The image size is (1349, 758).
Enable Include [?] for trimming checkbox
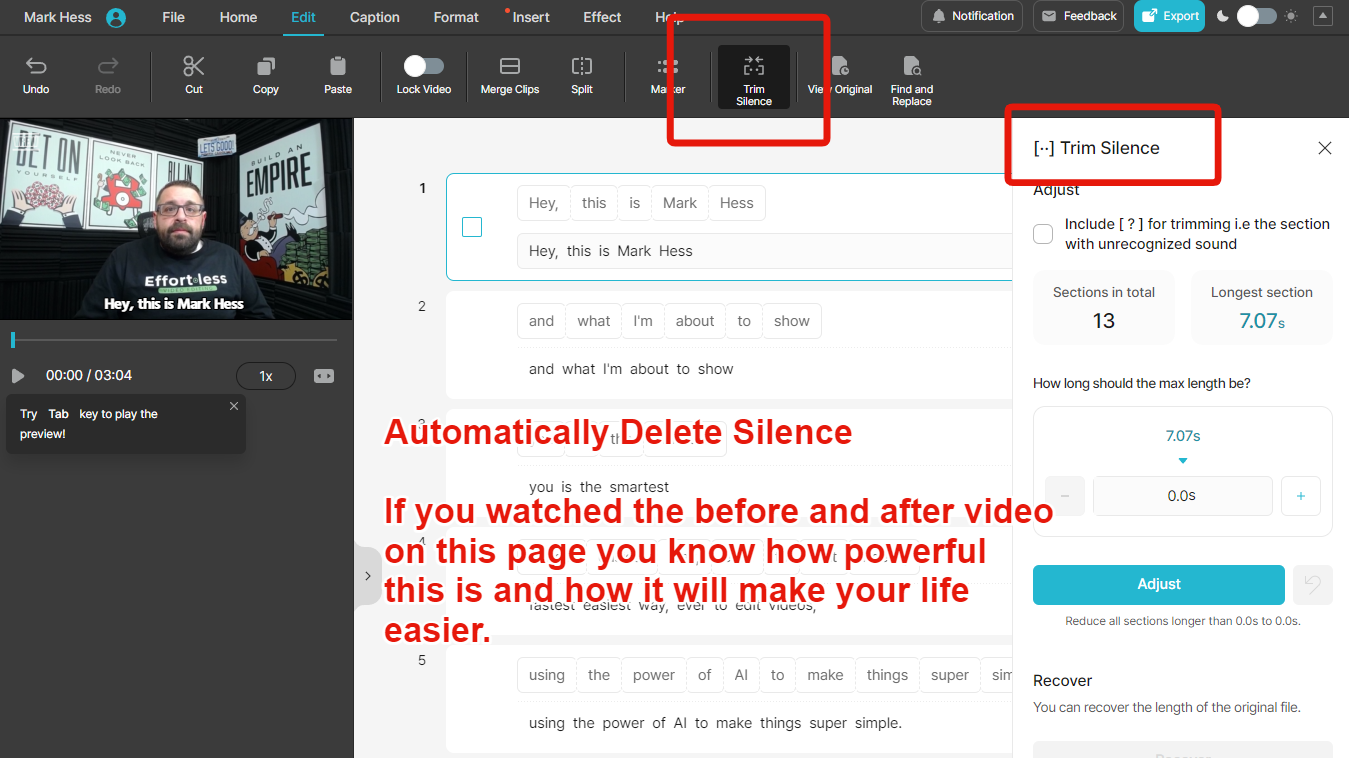(1043, 234)
